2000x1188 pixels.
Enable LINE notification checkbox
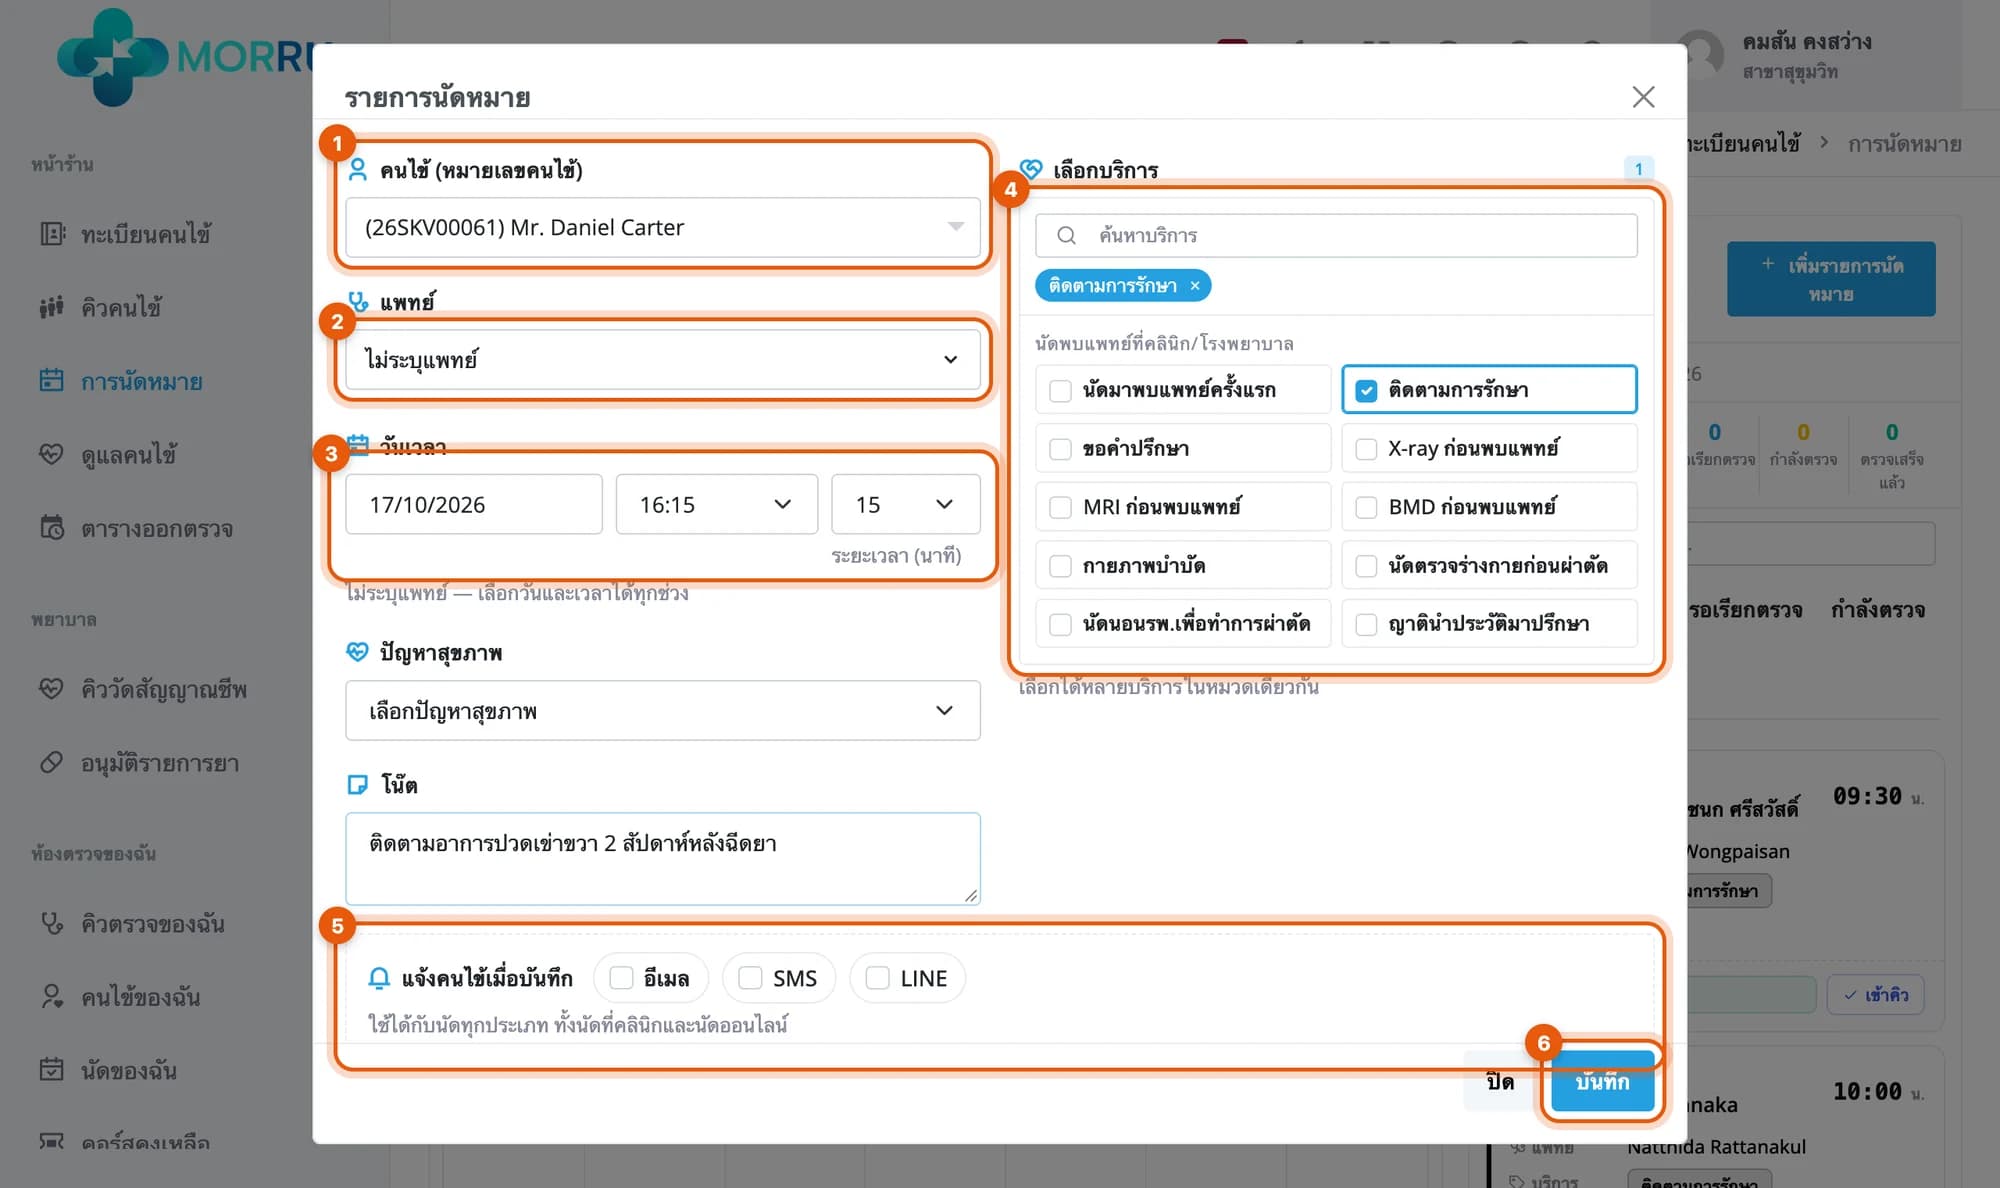[877, 978]
